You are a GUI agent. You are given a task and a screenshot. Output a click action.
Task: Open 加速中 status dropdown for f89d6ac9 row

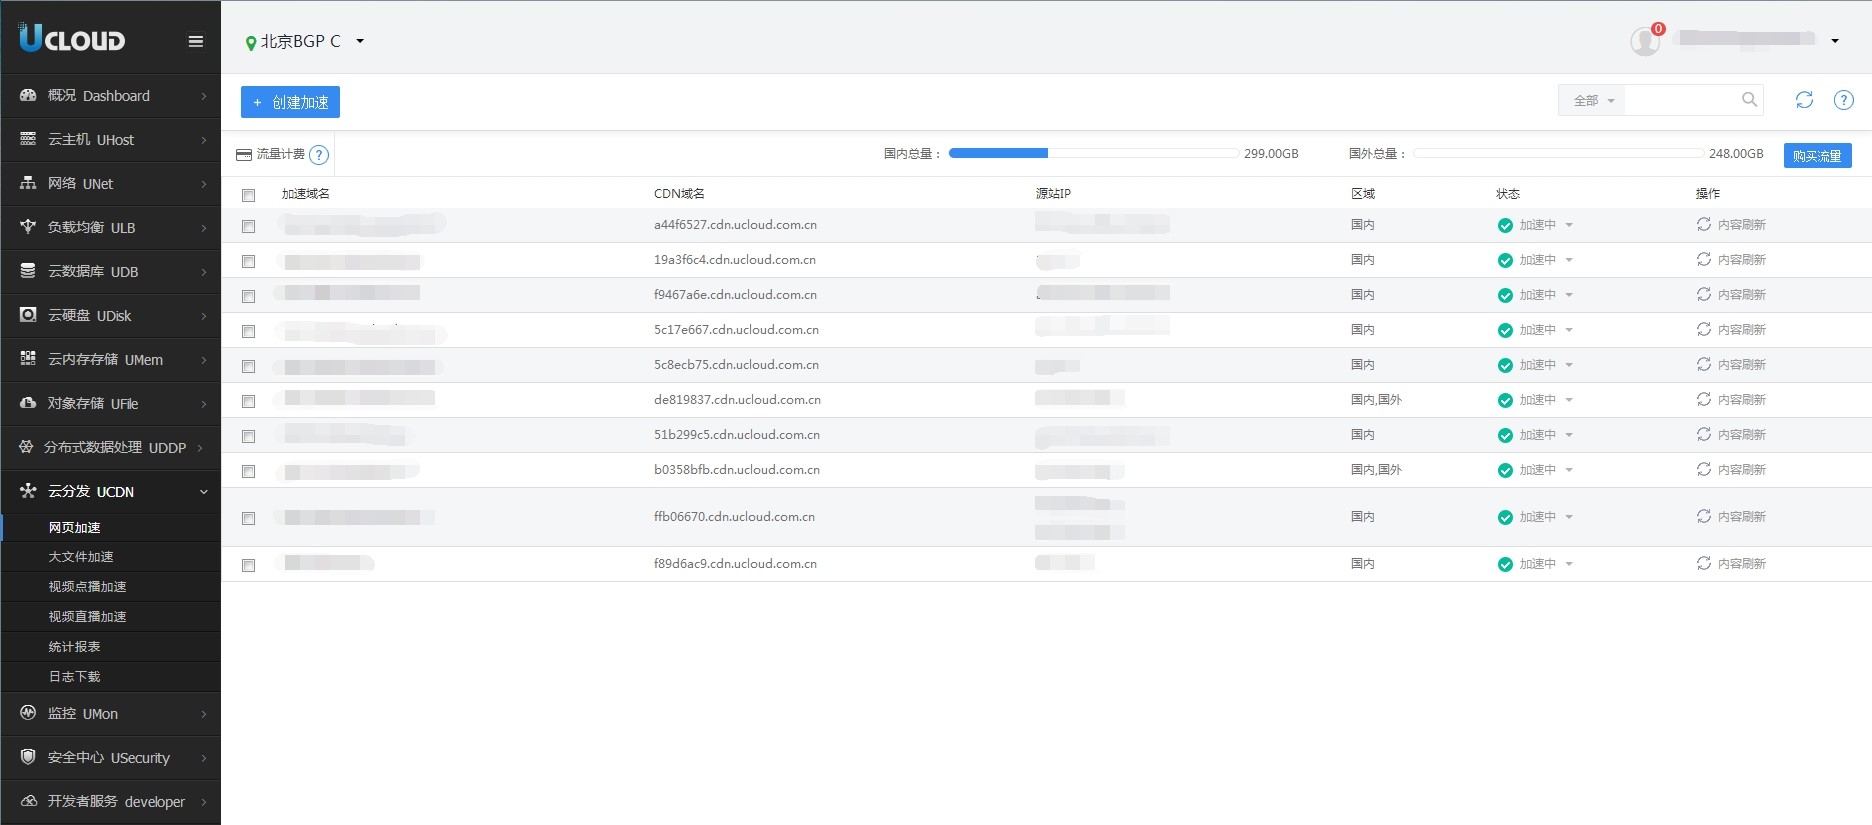coord(1569,564)
